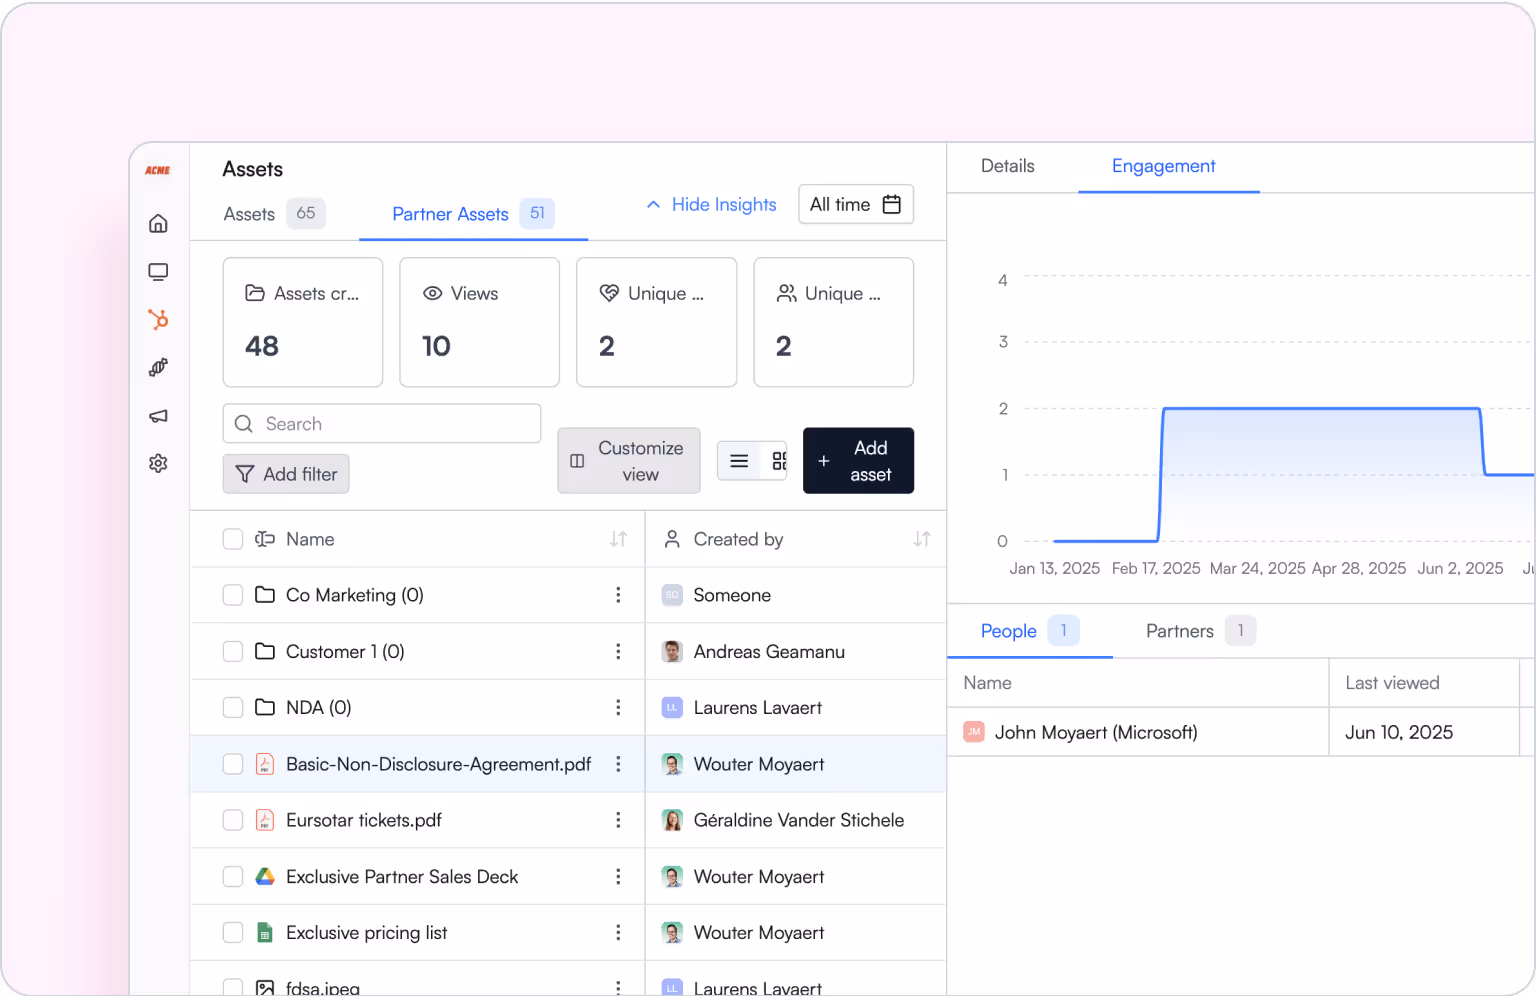
Task: Check the Customer 1 (0) row checkbox
Action: click(x=233, y=651)
